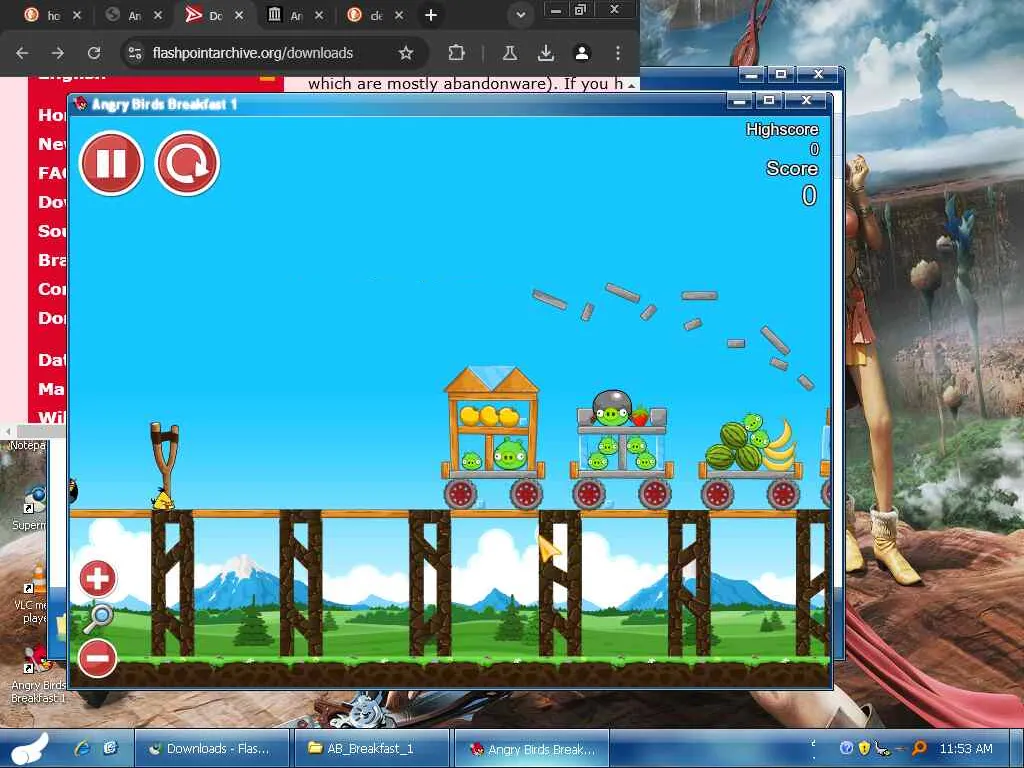Screen dimensions: 1024x768
Task: Open the Start menu
Action: tap(29, 749)
